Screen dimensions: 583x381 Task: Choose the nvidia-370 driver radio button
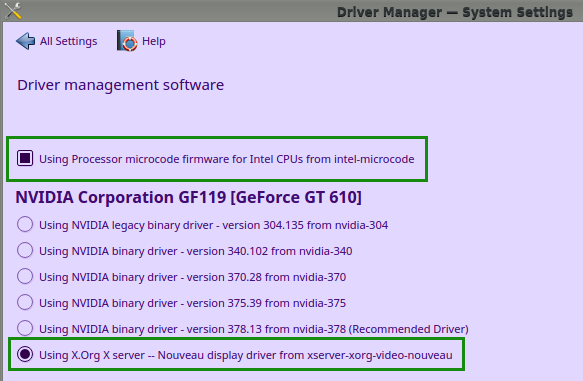click(x=25, y=277)
